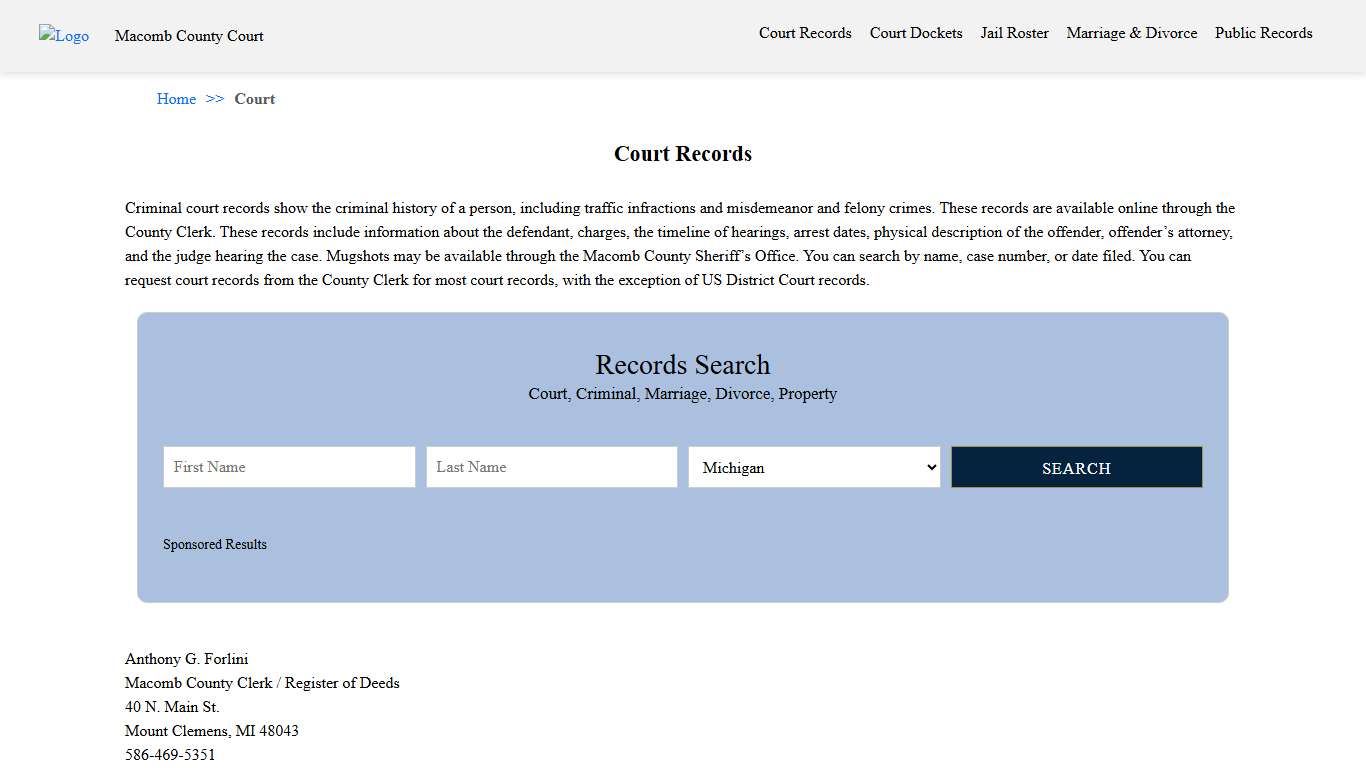Open the Marriage & Divorce section
Screen dimensions: 1366x768
[x=1131, y=33]
